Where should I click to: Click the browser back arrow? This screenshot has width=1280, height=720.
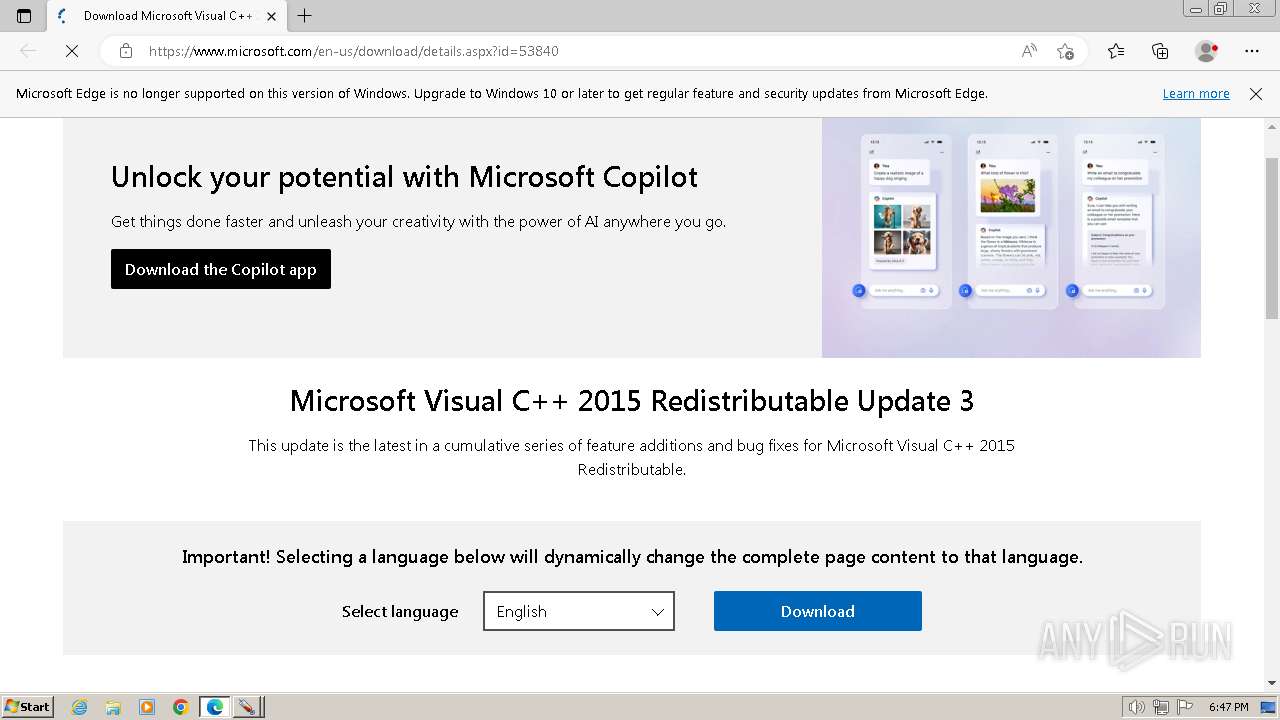click(28, 51)
